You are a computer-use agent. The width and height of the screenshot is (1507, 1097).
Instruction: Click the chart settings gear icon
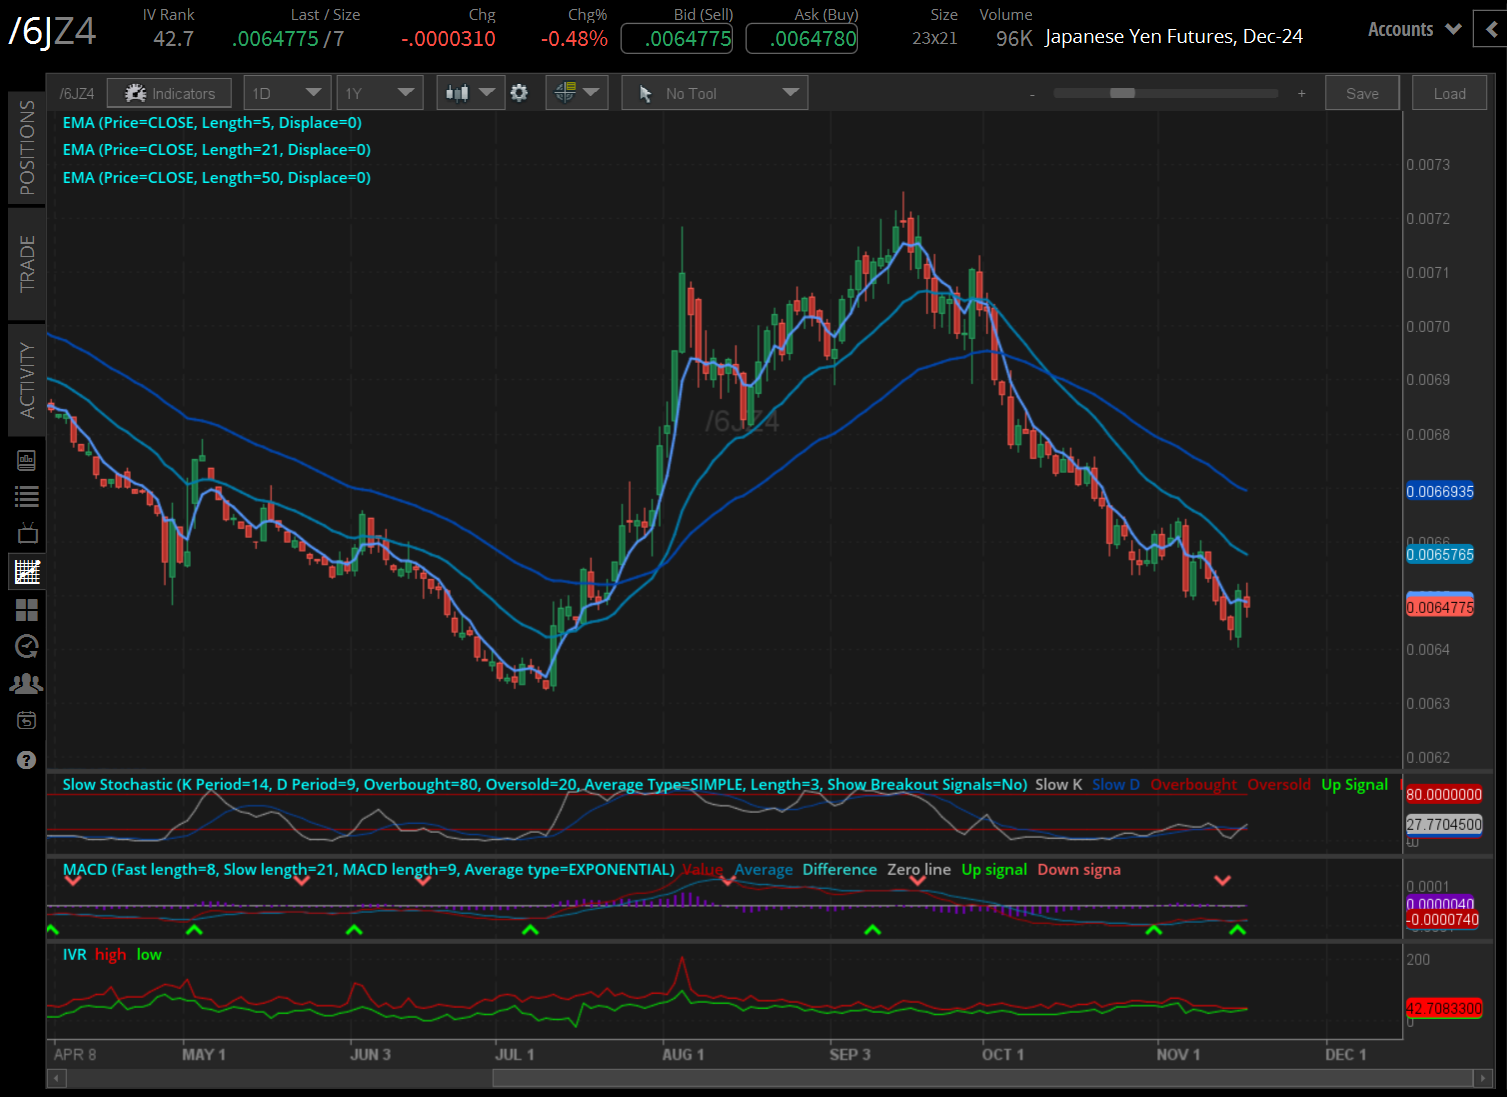519,93
